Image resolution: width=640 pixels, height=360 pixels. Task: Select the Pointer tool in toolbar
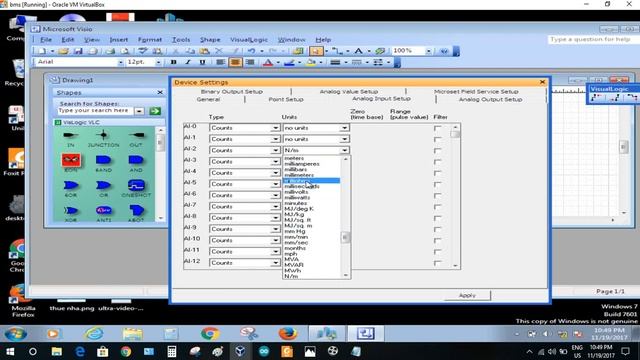pyautogui.click(x=316, y=51)
